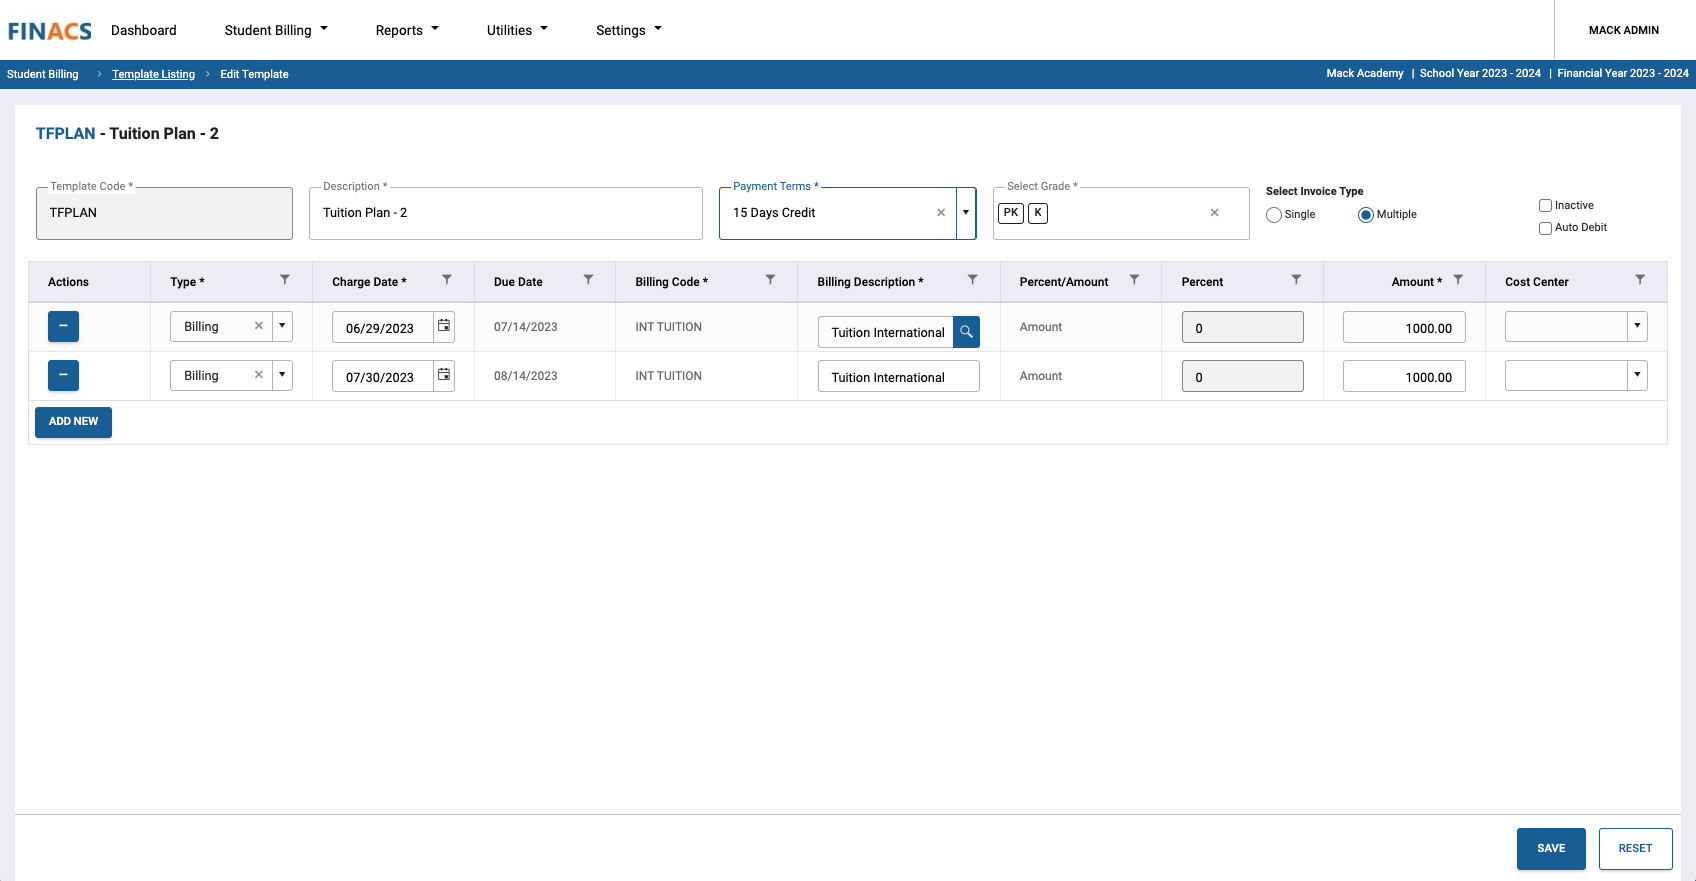Filter the Billing Code column
The image size is (1696, 881).
tap(770, 280)
